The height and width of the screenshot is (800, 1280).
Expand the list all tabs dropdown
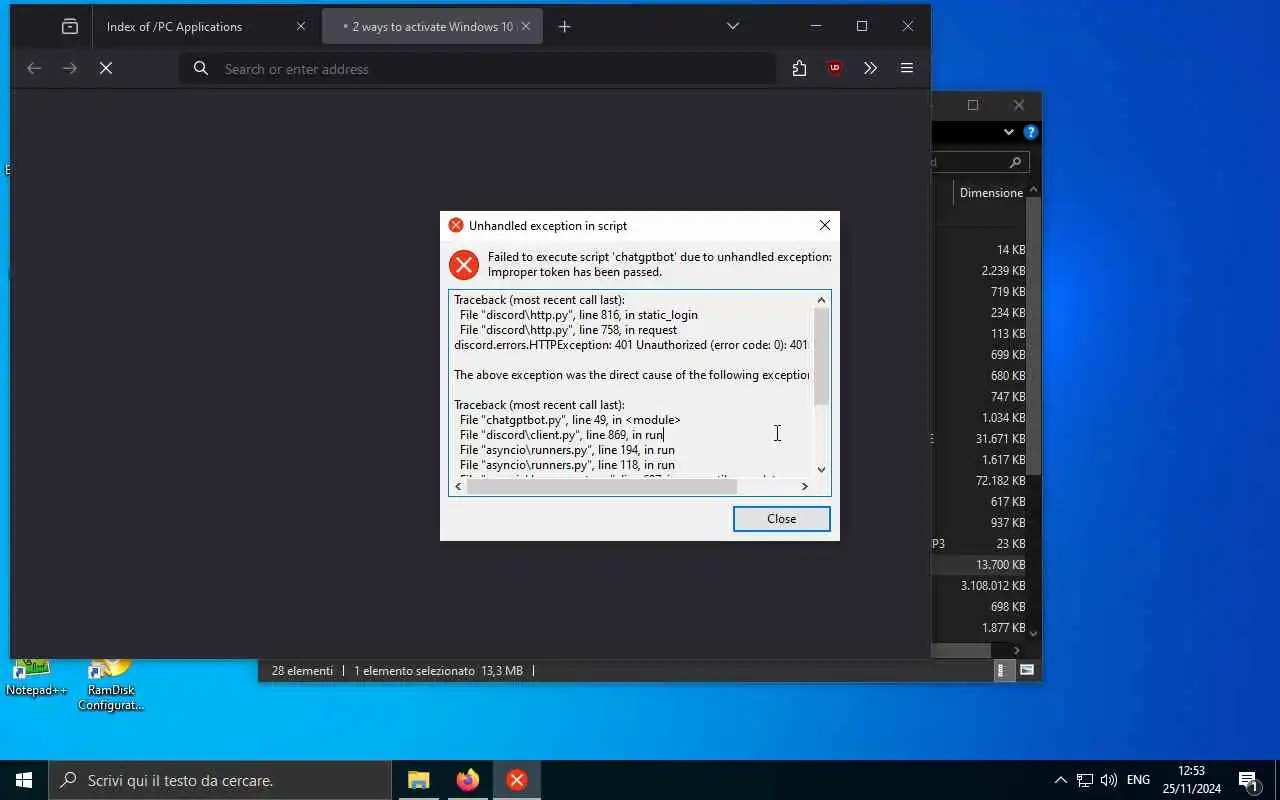point(733,26)
